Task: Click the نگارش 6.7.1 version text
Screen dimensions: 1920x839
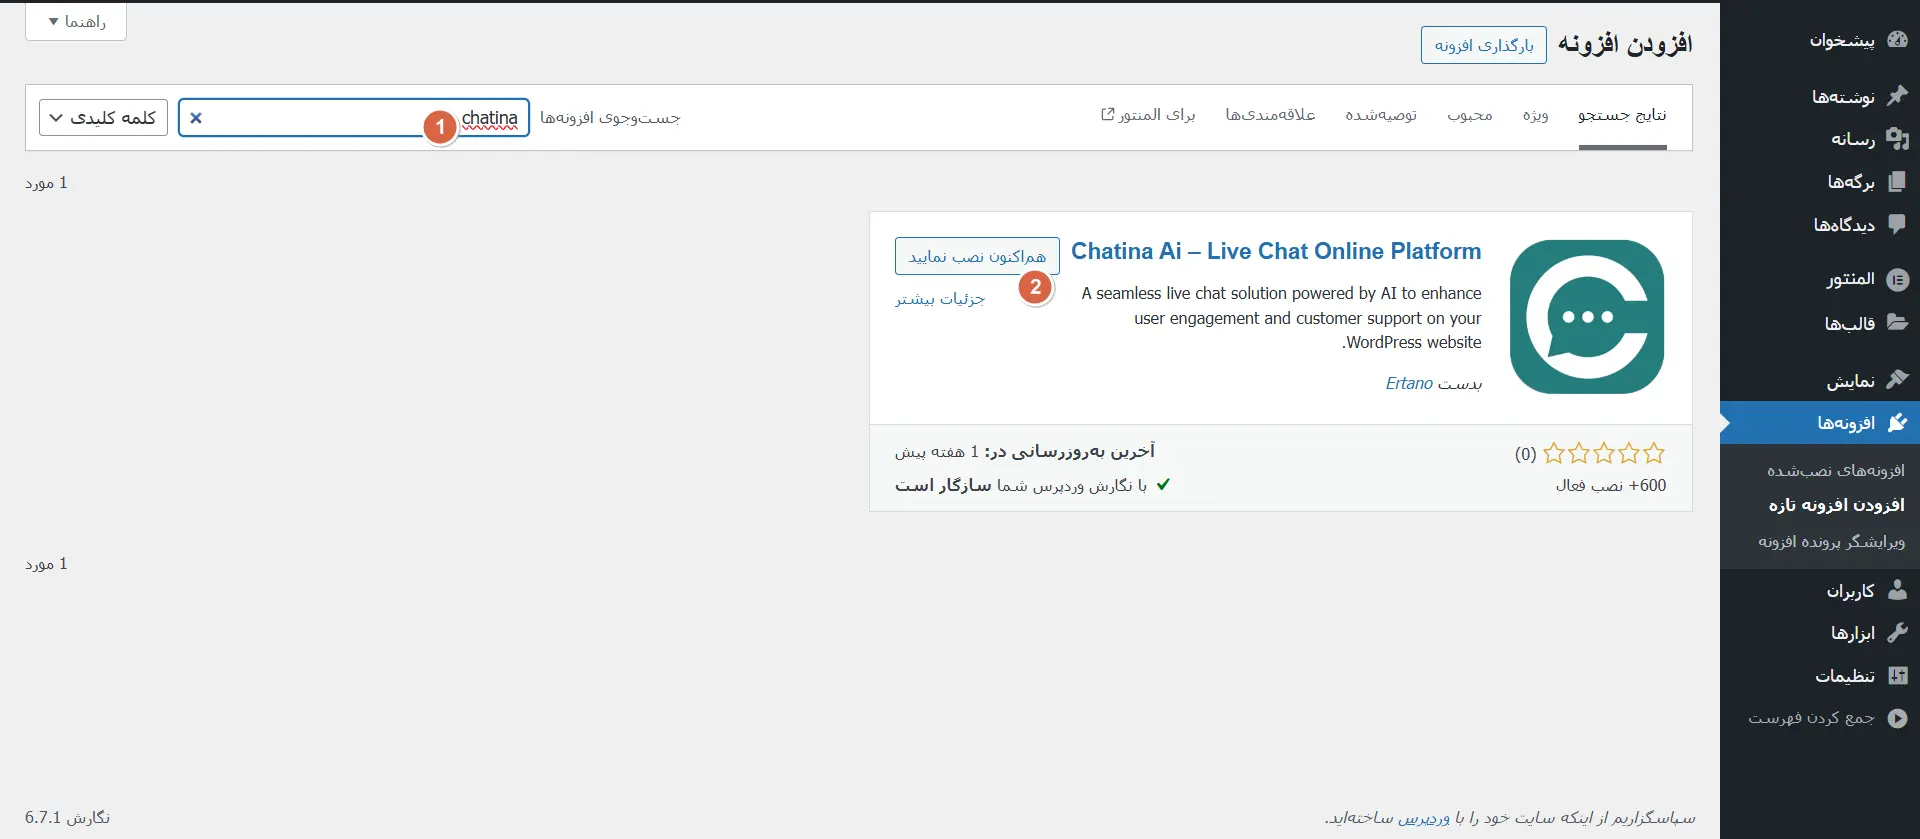Action: click(x=67, y=817)
